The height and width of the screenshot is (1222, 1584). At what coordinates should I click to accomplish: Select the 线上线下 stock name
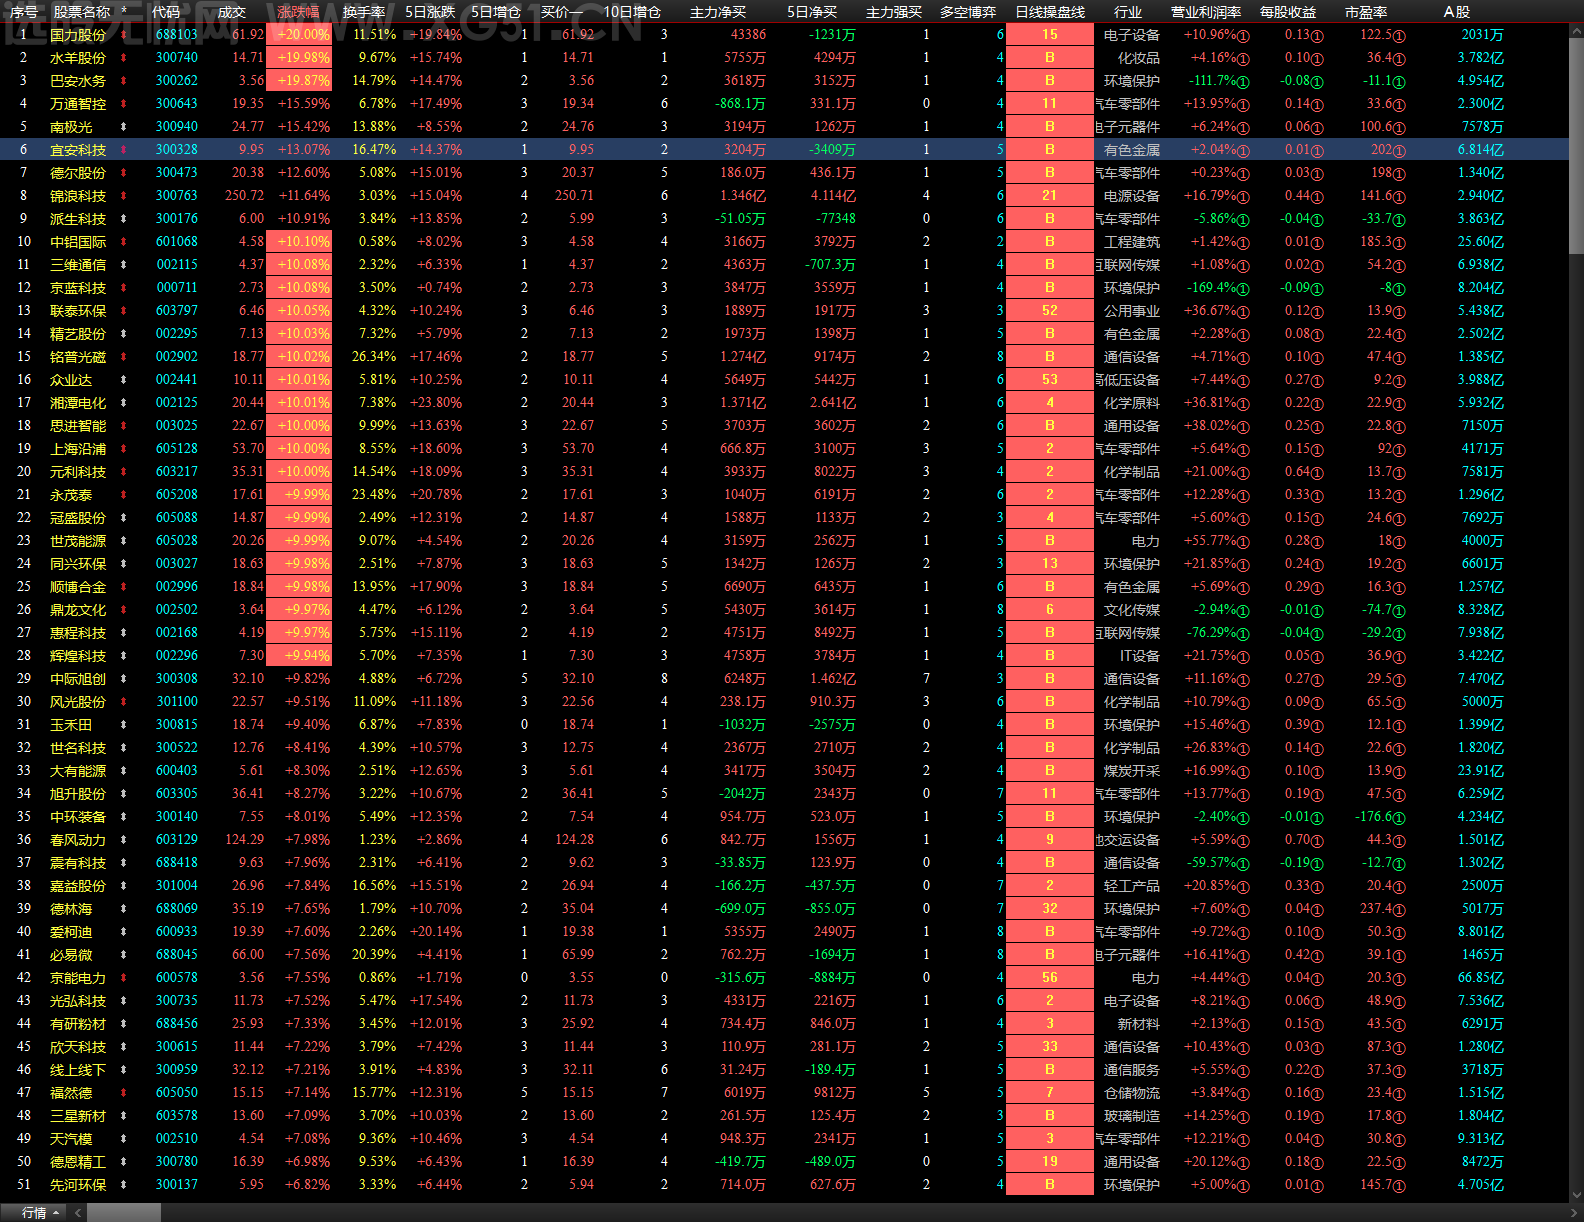pyautogui.click(x=78, y=1070)
